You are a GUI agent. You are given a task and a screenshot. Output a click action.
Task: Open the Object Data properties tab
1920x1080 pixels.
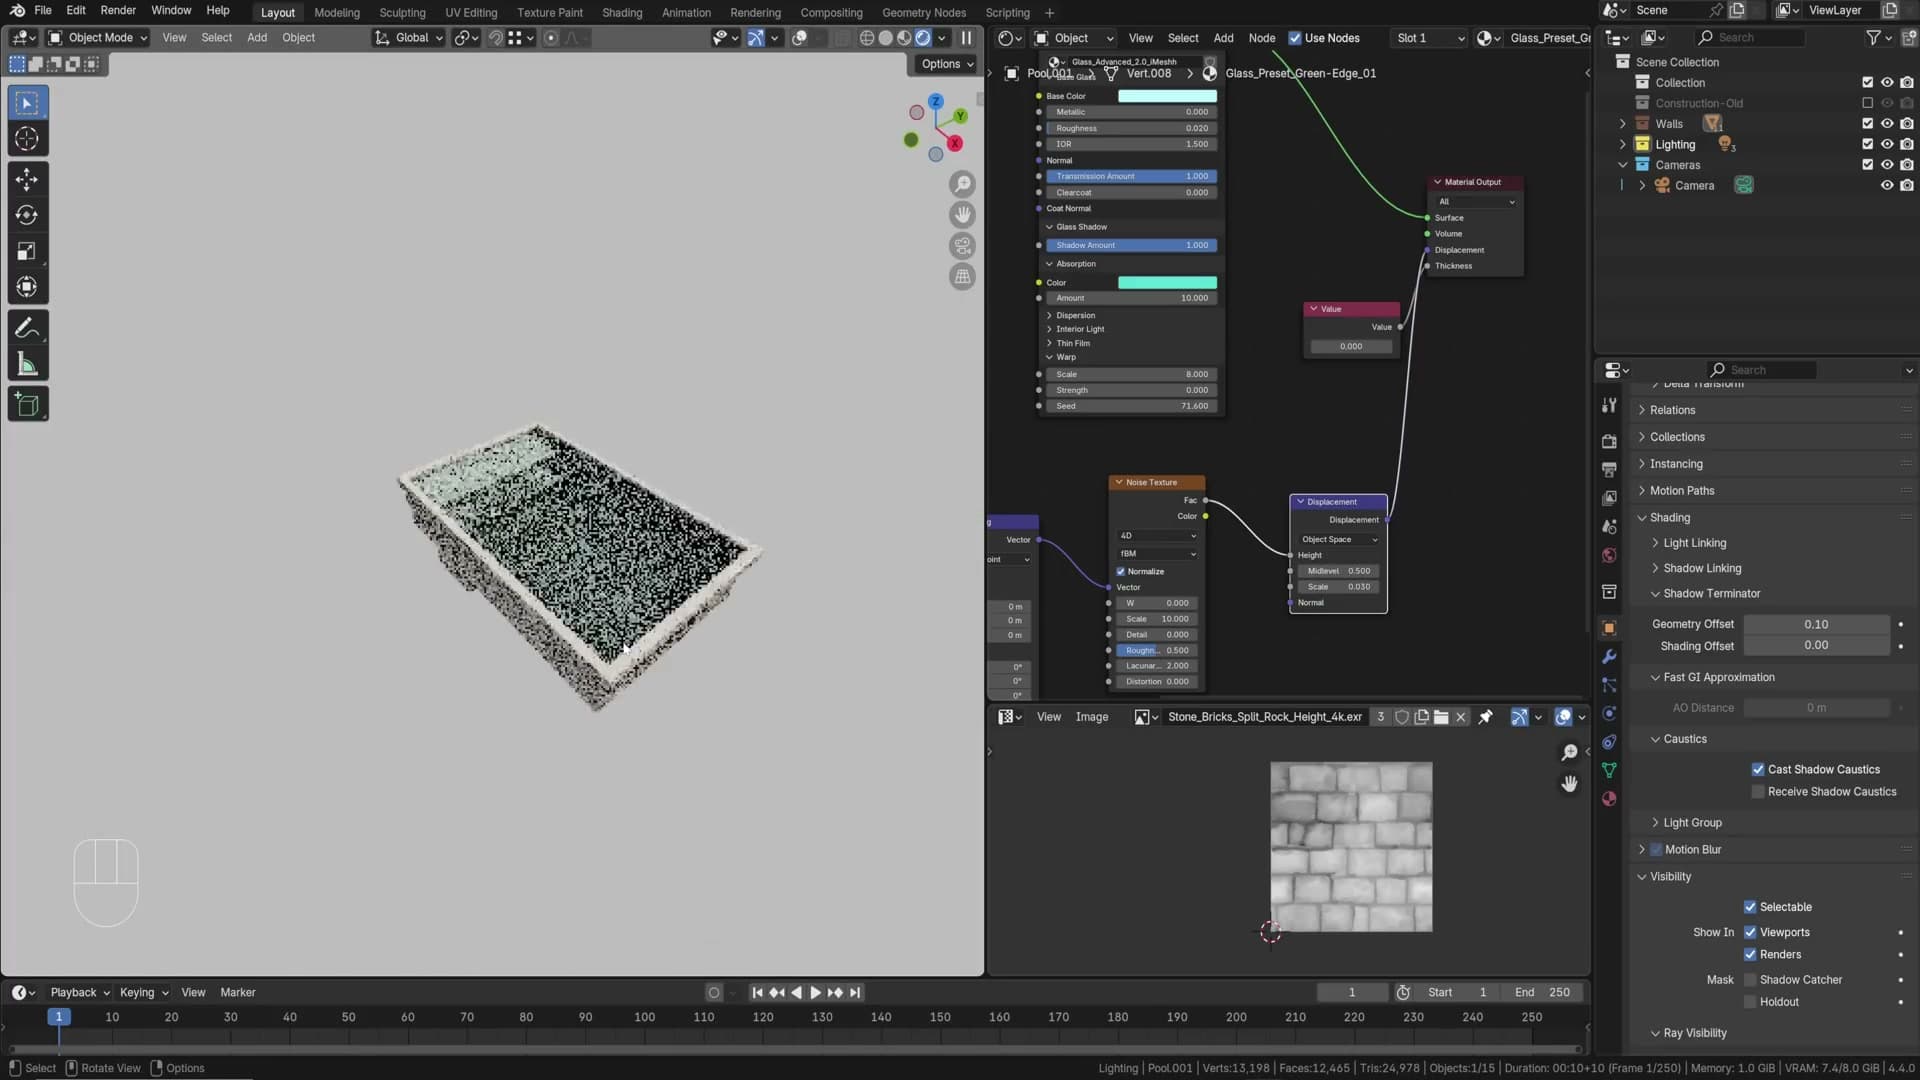1609,770
